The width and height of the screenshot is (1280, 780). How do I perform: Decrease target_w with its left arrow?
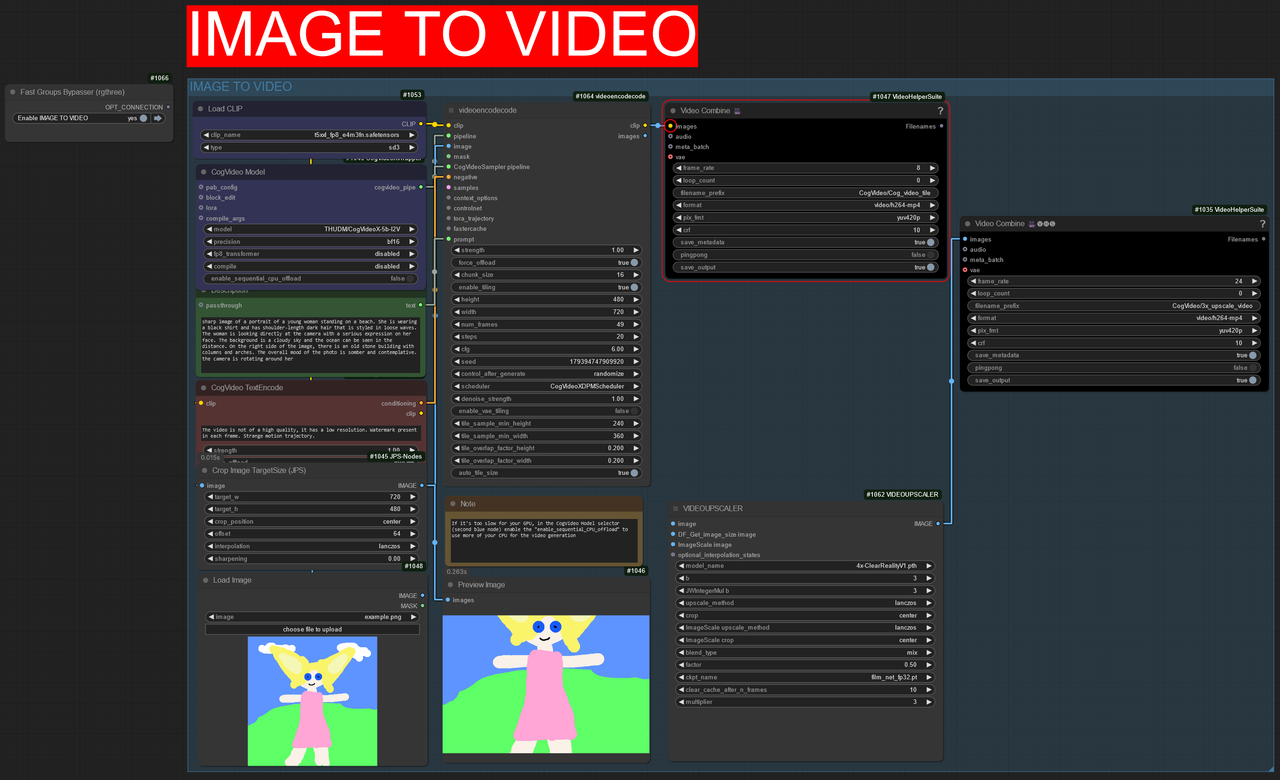210,497
